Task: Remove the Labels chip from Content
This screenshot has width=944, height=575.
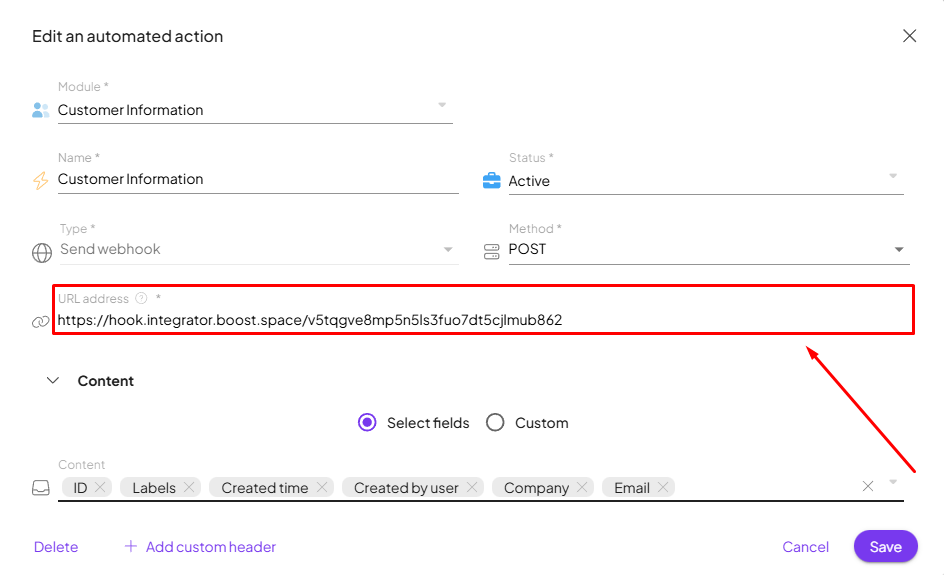Action: [x=189, y=488]
